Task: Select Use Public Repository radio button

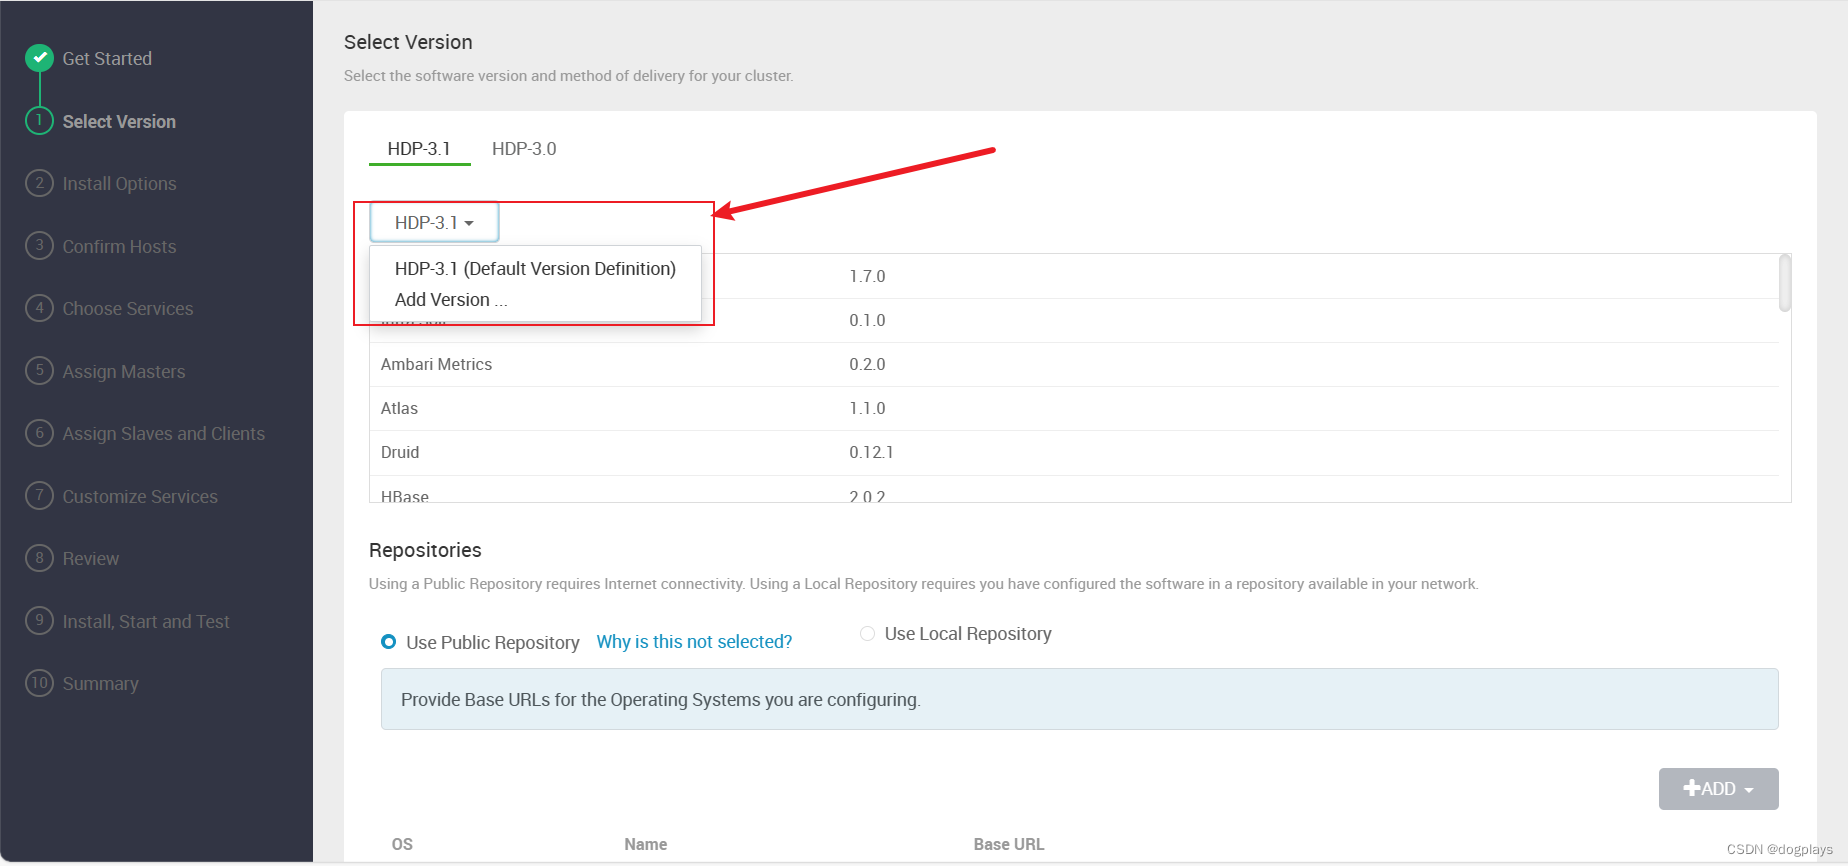Action: pyautogui.click(x=388, y=642)
